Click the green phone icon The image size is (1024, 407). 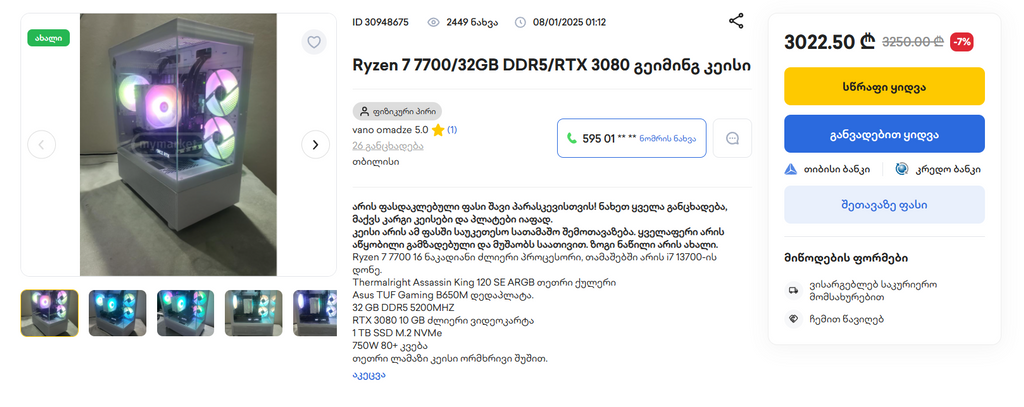click(571, 138)
